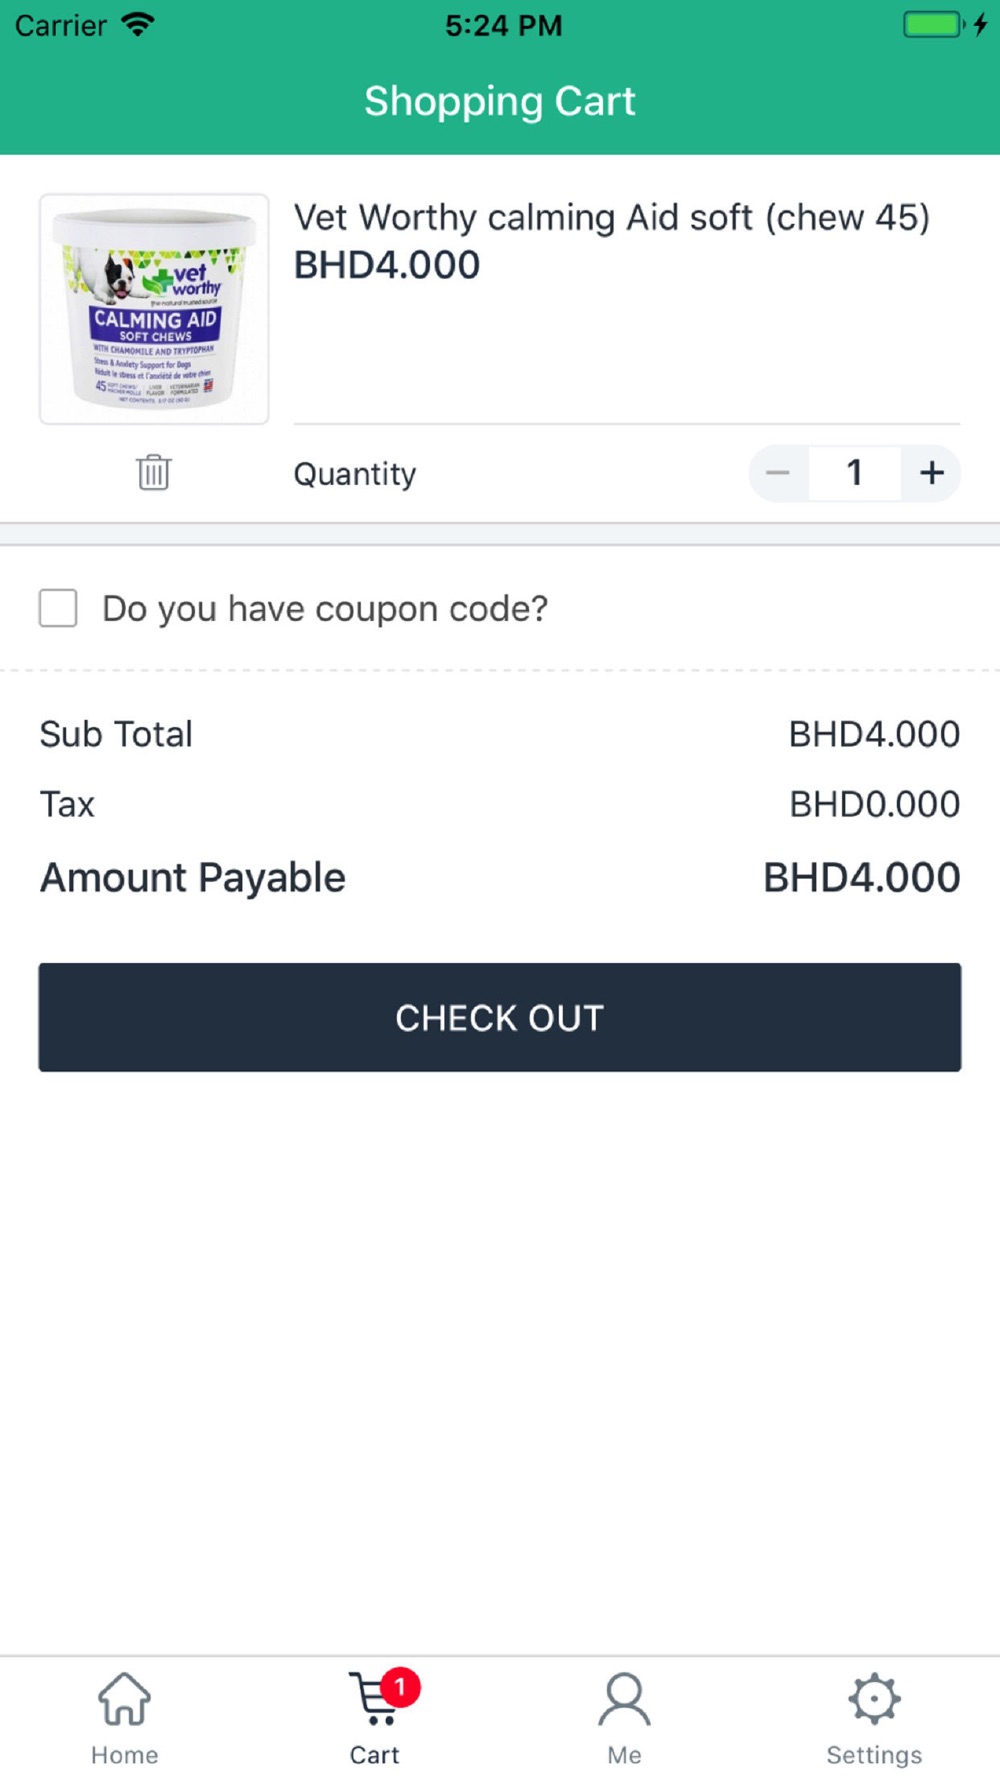Tap the item price BHD4.000 under title
This screenshot has height=1778, width=1000.
(x=387, y=265)
